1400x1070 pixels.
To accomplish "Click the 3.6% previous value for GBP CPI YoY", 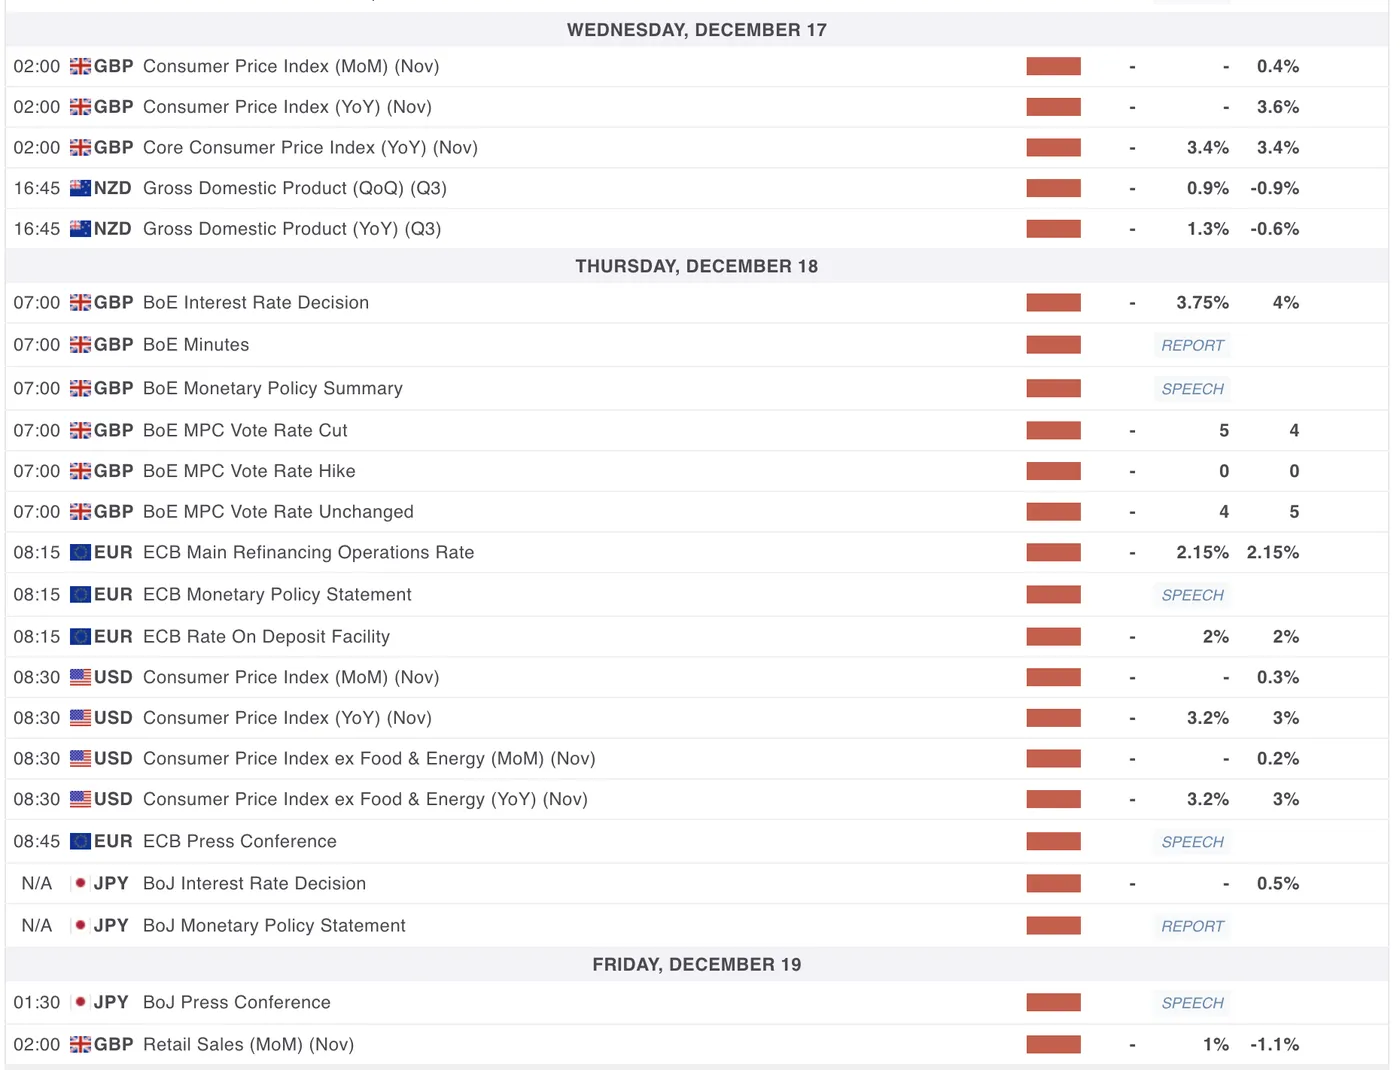I will tap(1278, 107).
